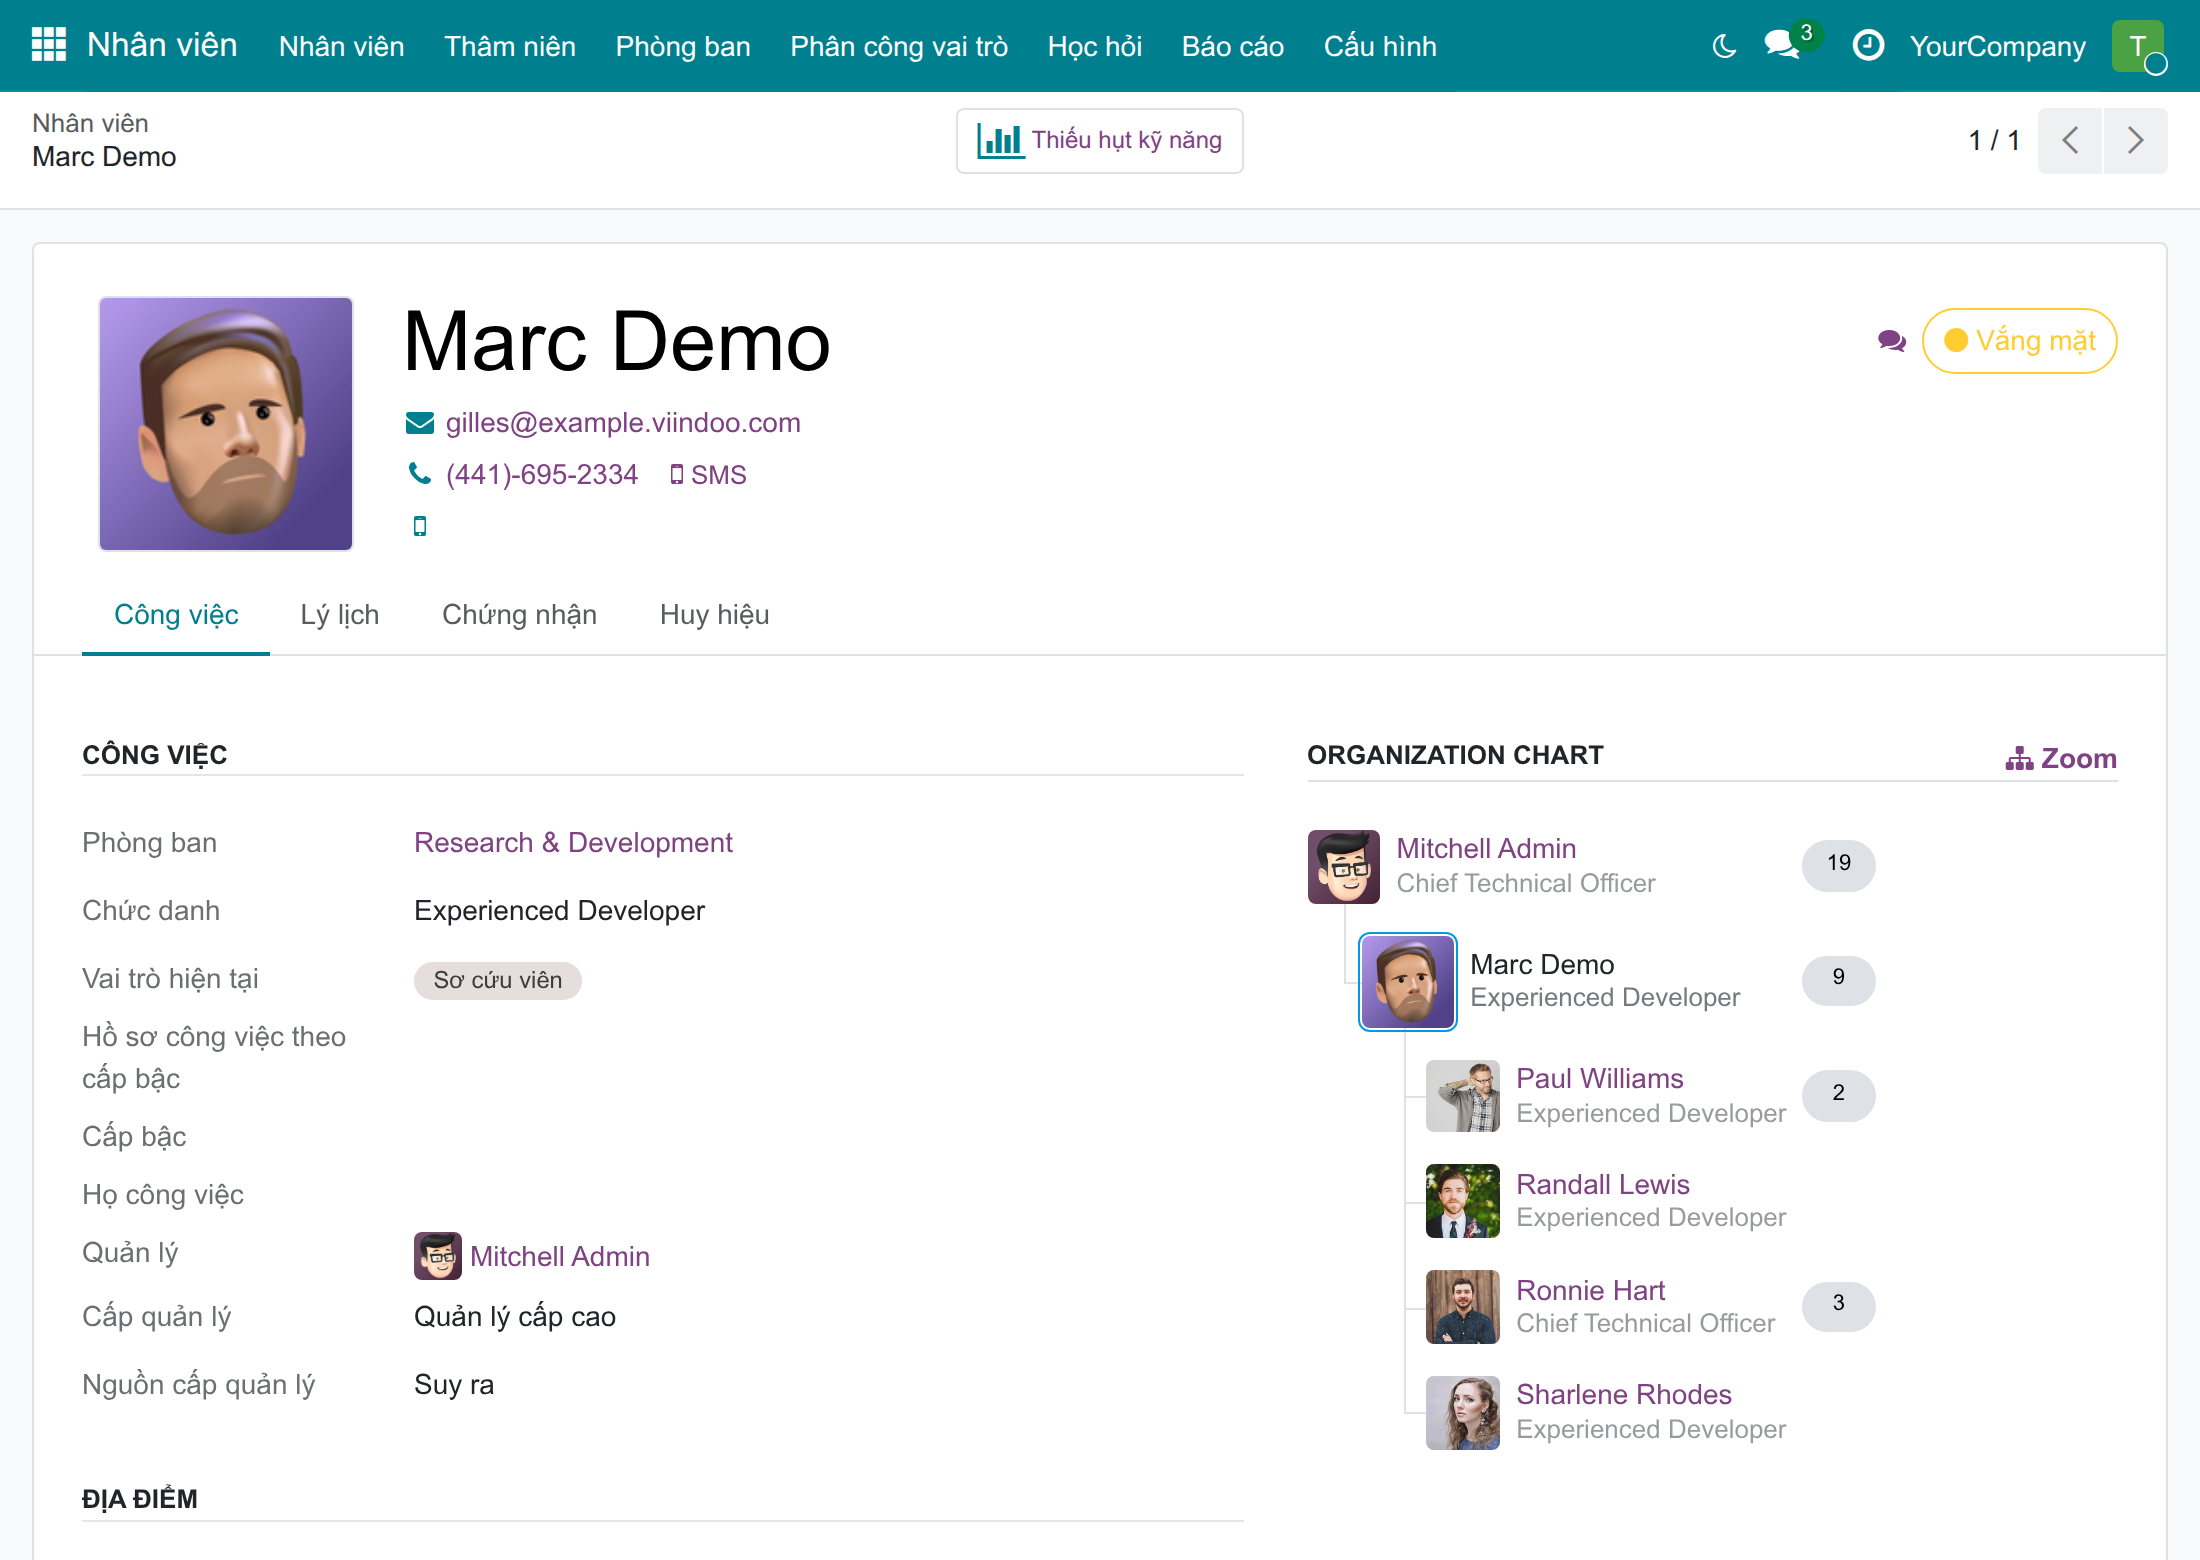The image size is (2200, 1560).
Task: Switch to Huy hiệu tab
Action: (x=715, y=615)
